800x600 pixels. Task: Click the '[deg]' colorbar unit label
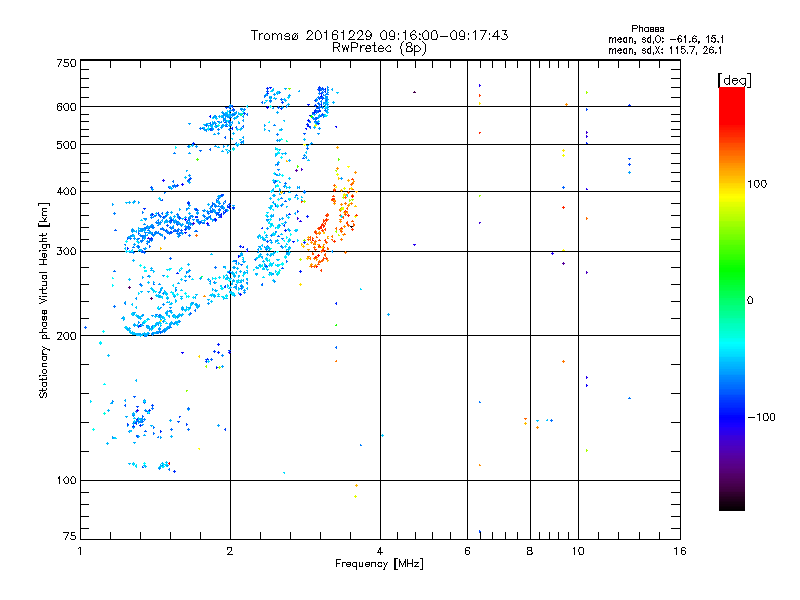734,80
